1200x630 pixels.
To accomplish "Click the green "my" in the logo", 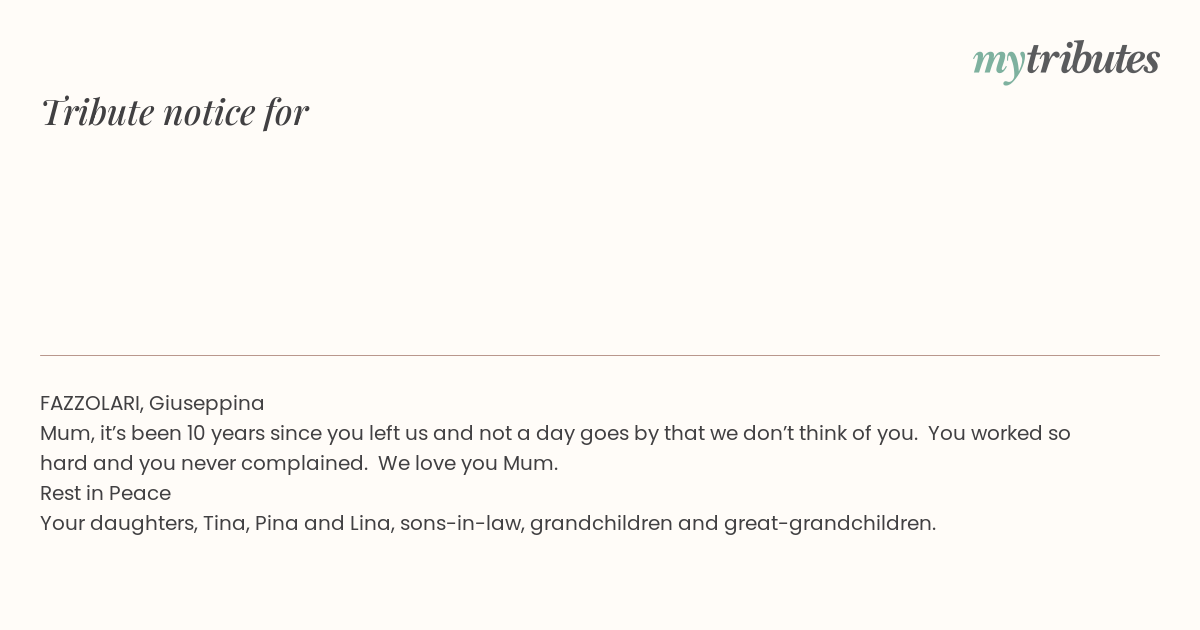I will coord(998,61).
